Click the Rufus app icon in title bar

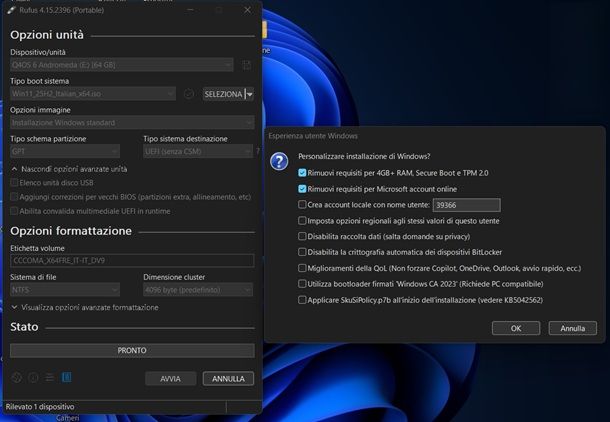[11, 10]
